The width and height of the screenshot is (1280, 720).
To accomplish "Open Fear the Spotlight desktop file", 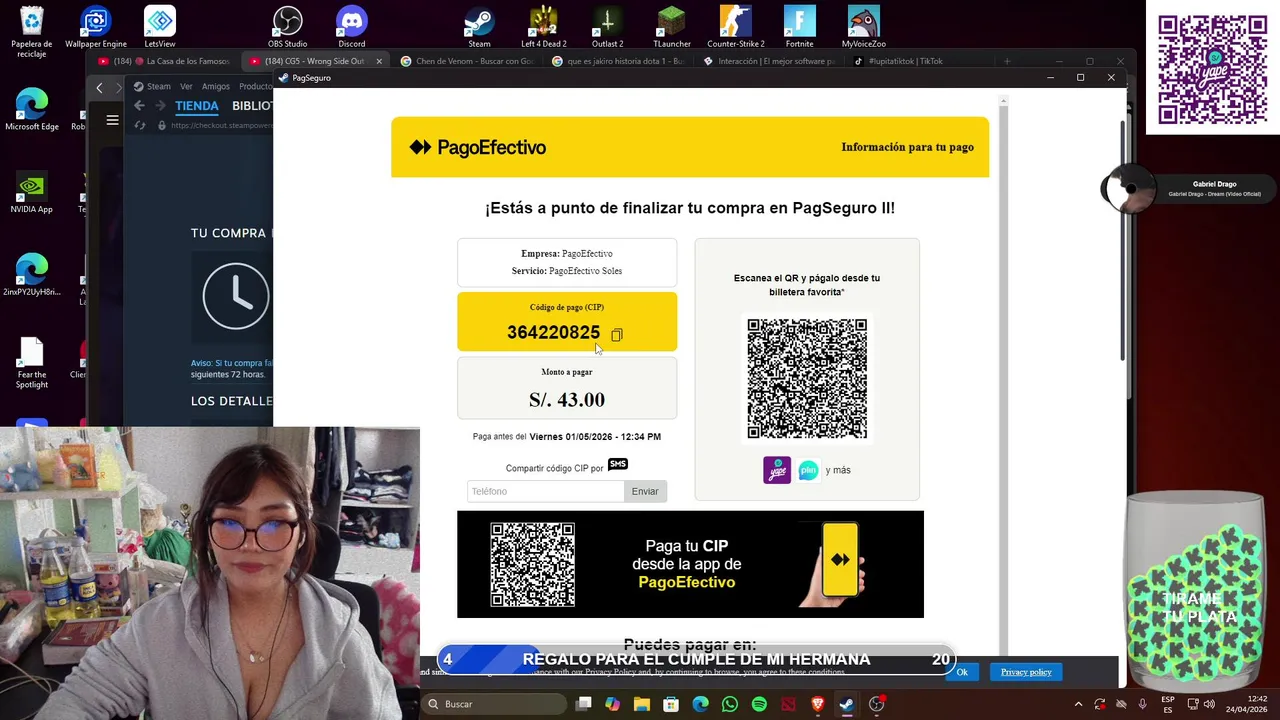I will (32, 364).
